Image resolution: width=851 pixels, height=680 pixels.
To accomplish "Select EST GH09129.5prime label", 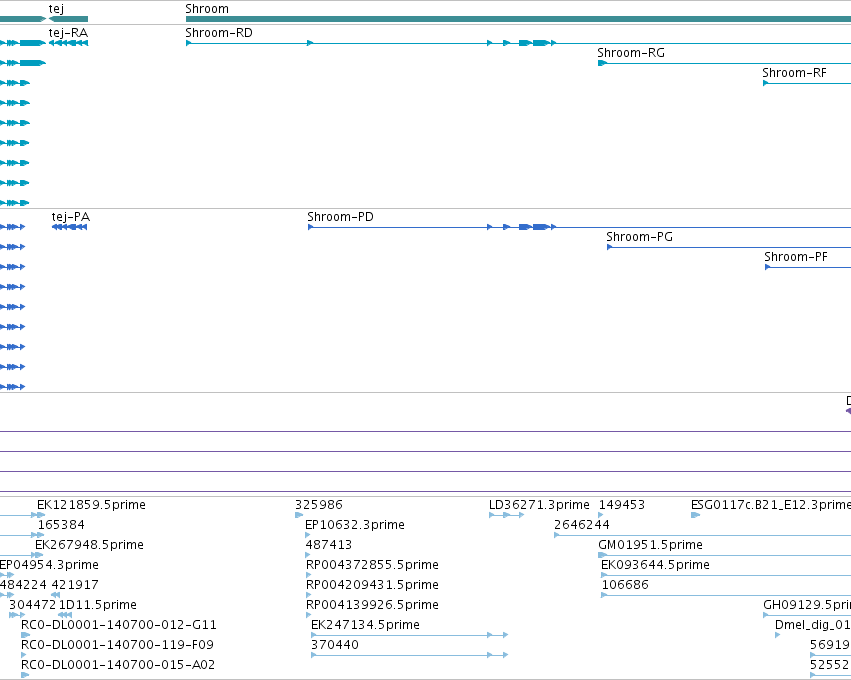I will coord(807,605).
